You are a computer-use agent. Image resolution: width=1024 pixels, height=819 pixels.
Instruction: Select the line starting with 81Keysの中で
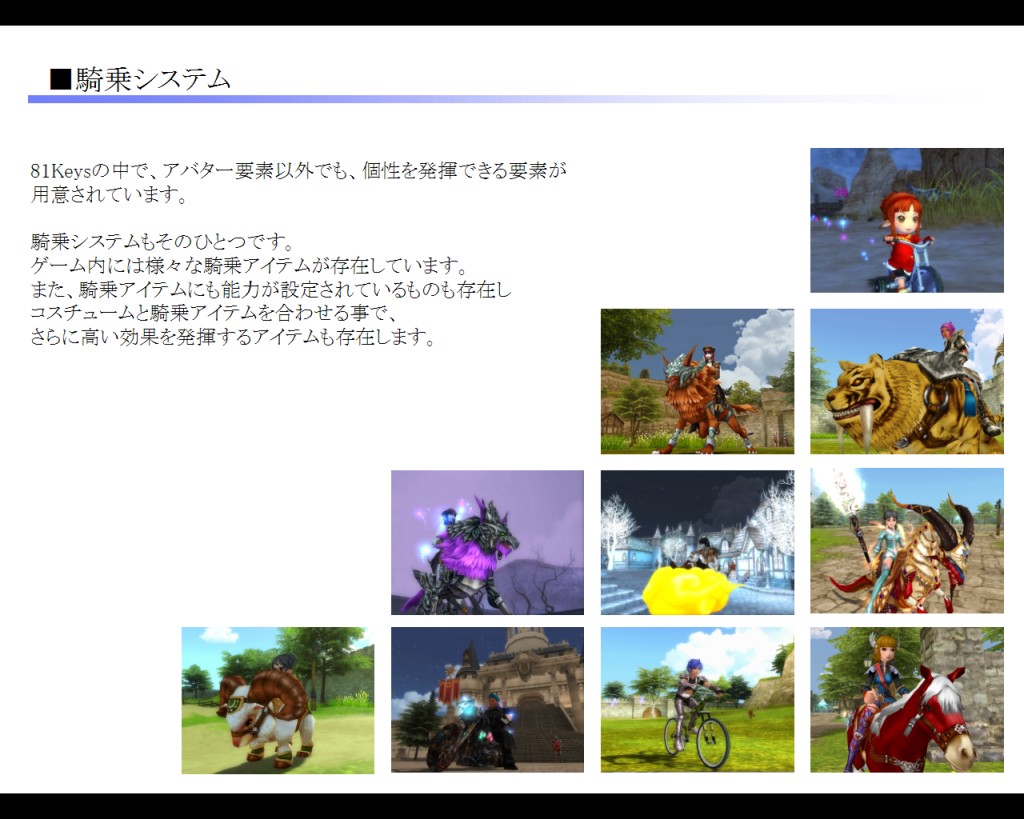point(298,170)
